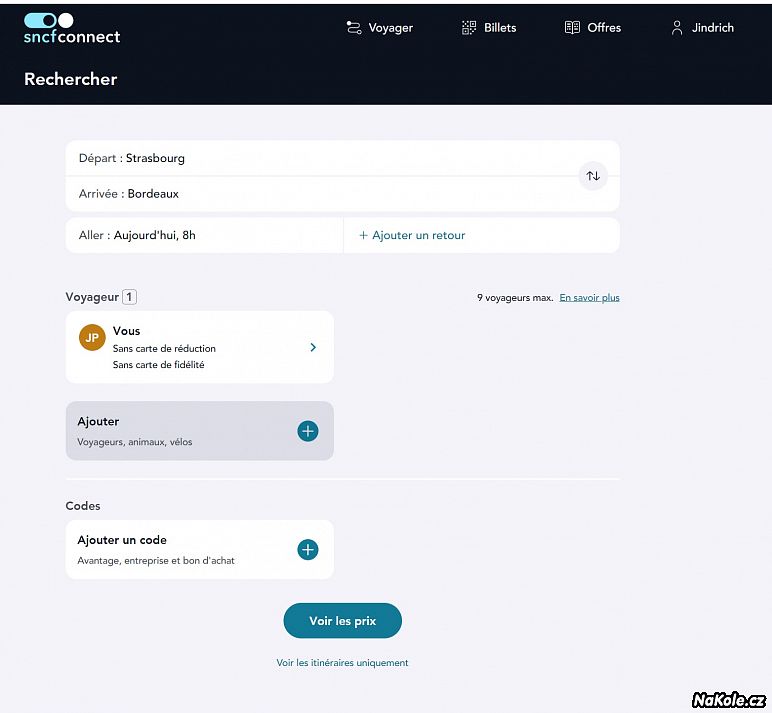Open the Aller date selector
The width and height of the screenshot is (772, 713).
pos(204,235)
